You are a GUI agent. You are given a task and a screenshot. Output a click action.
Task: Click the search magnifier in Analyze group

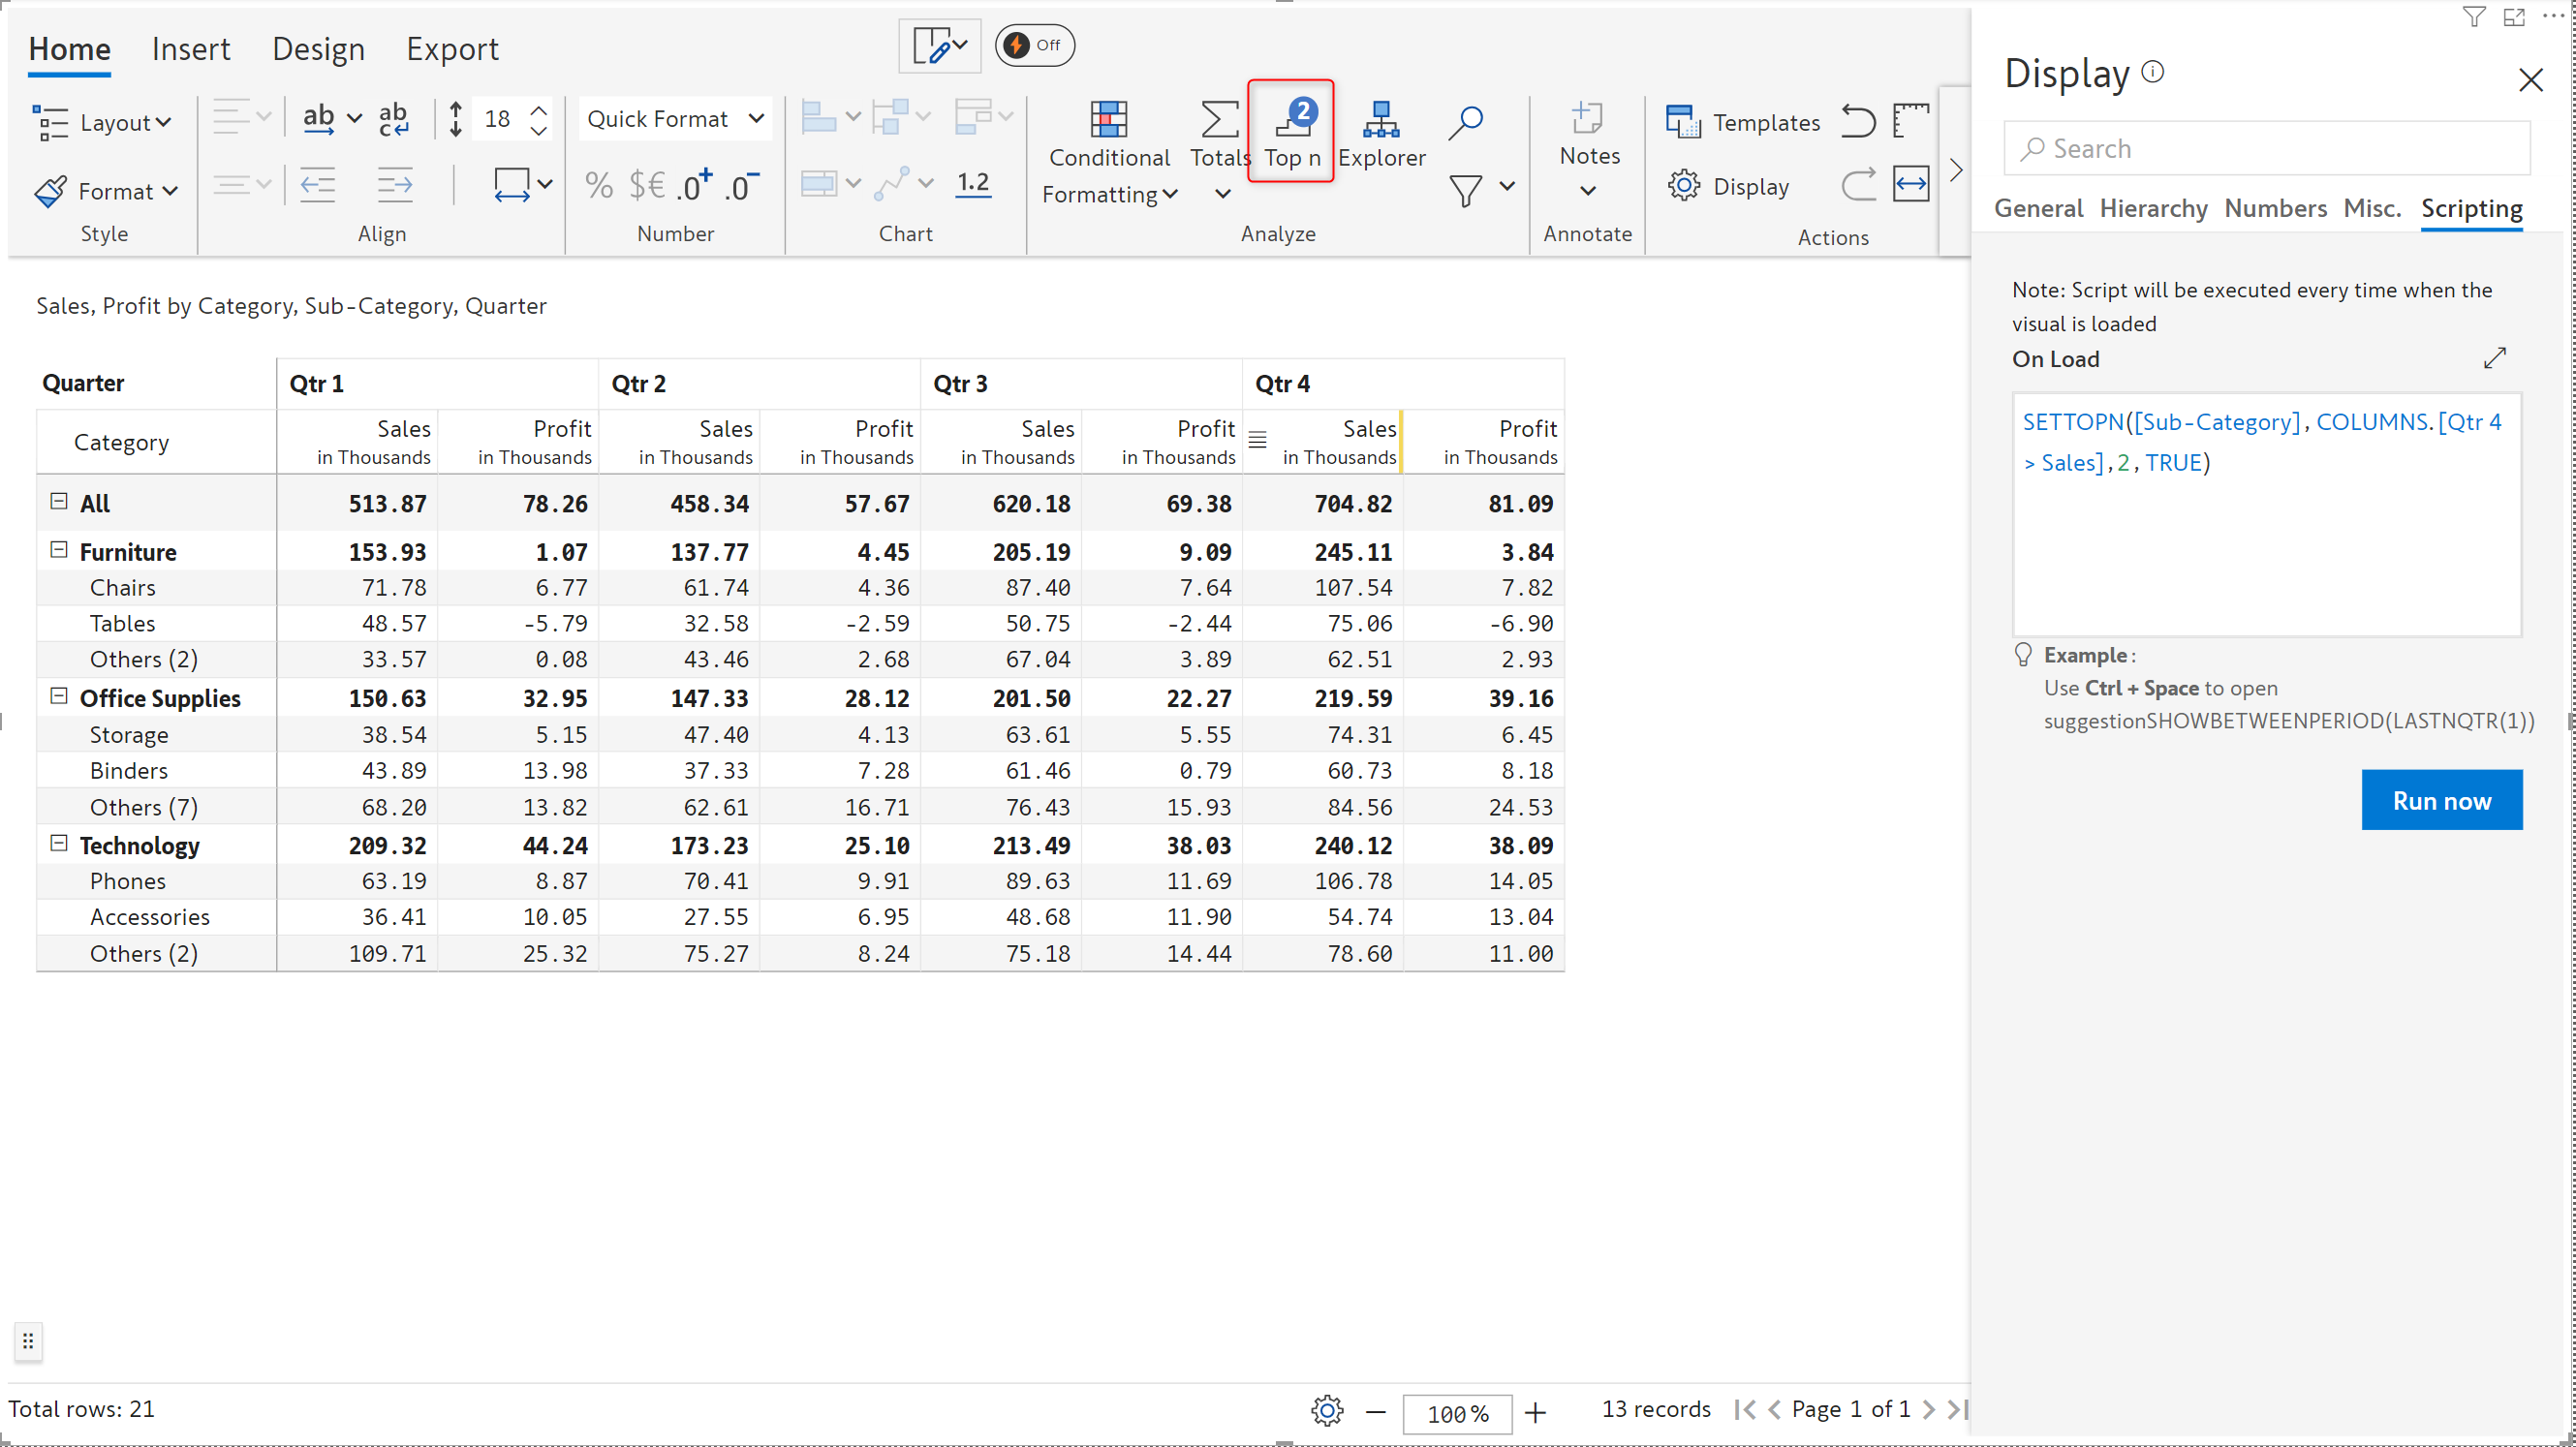coord(1465,122)
